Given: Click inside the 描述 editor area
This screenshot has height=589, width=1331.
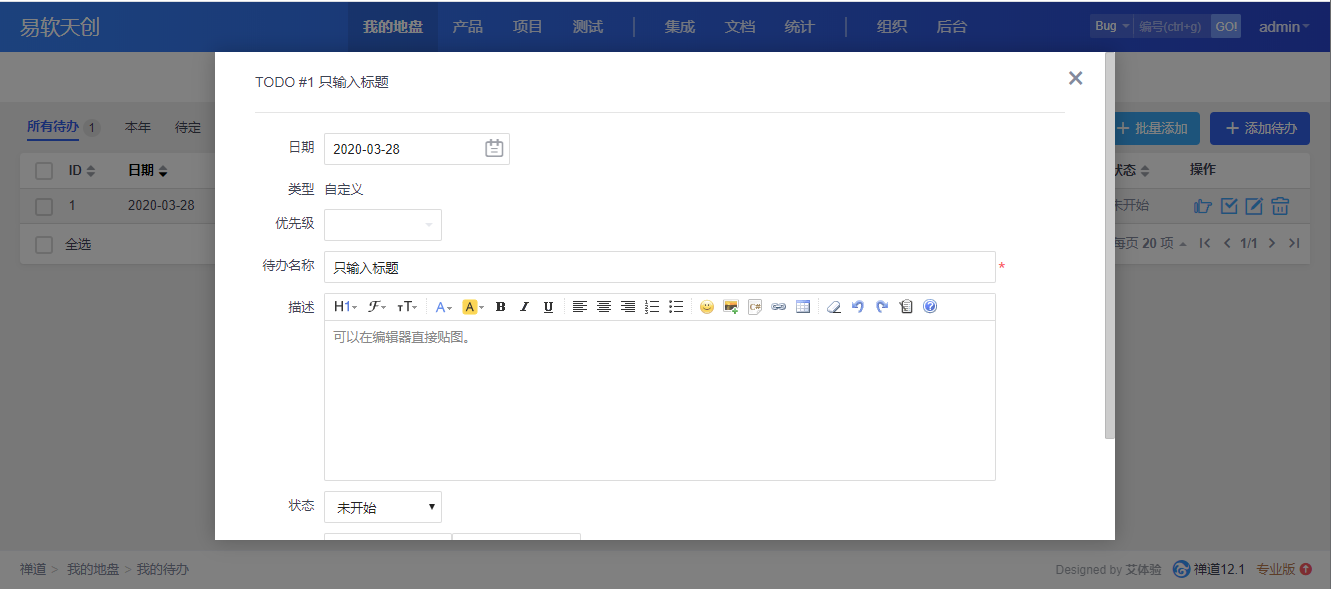Looking at the screenshot, I should point(660,400).
